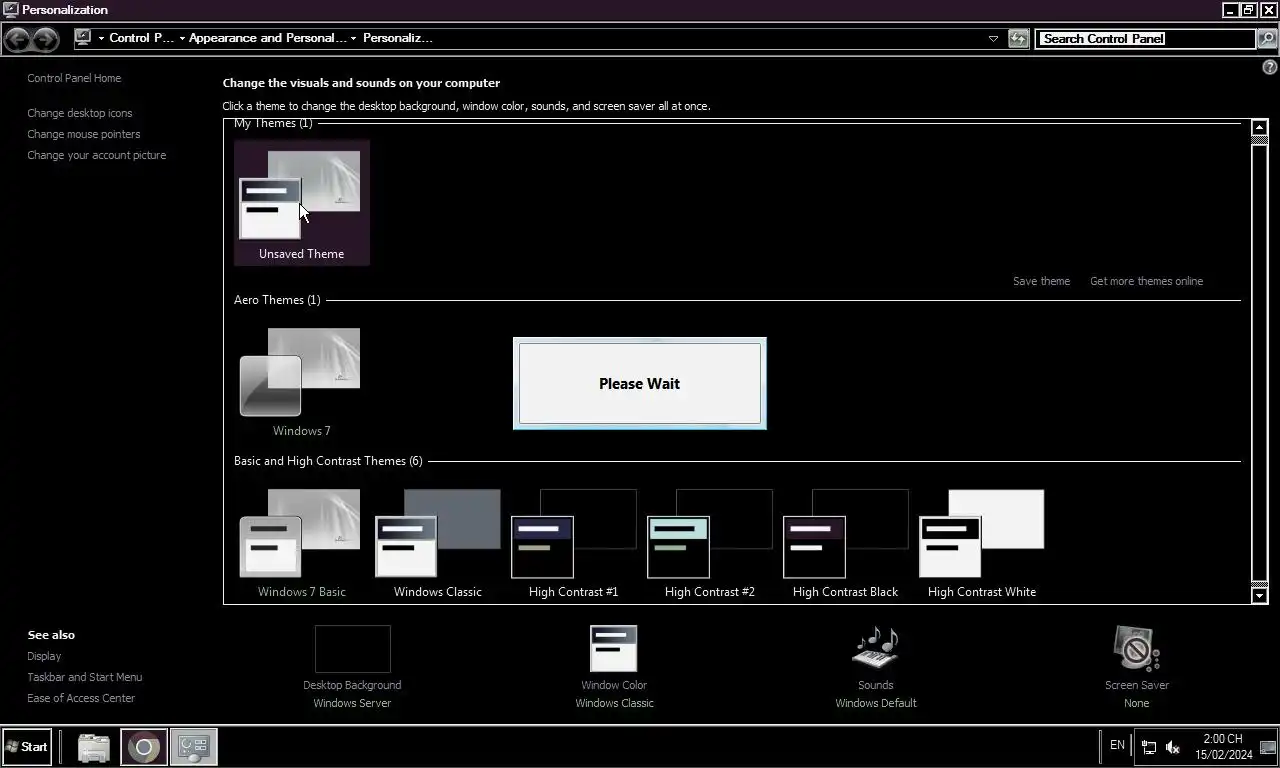Apply High Contrast #2 theme
Viewport: 1280px width, 768px height.
coord(709,543)
